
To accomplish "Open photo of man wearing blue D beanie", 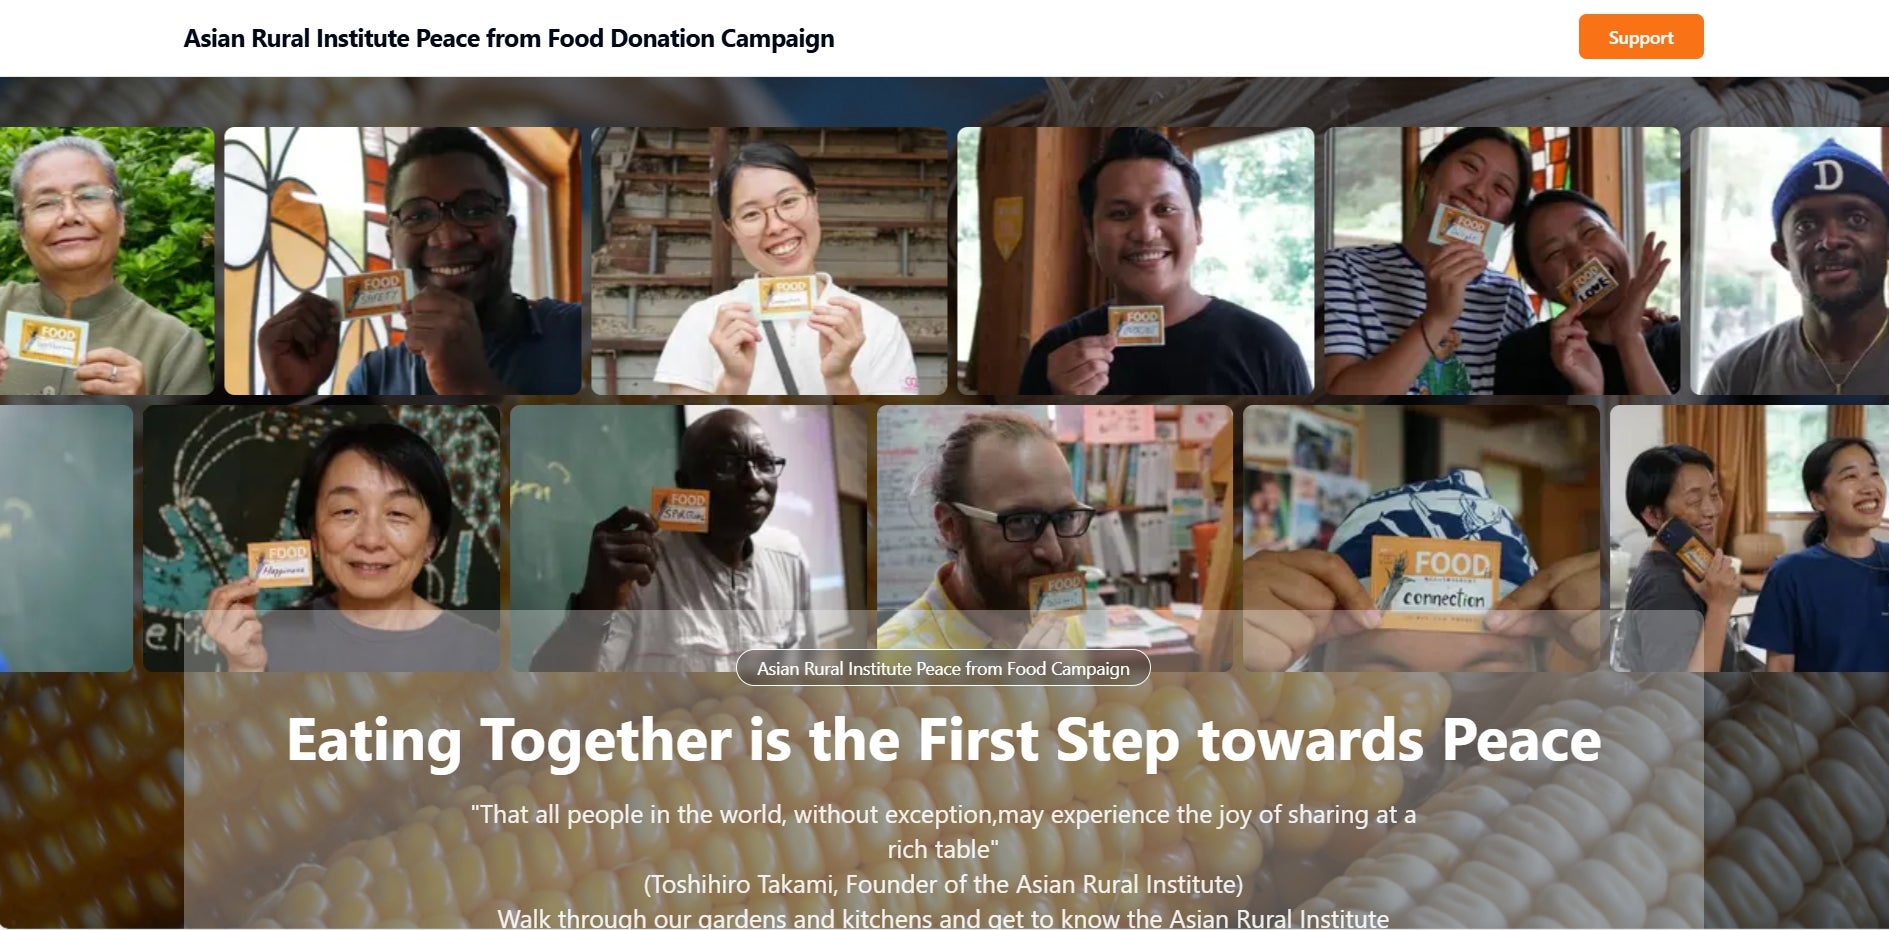I will click(x=1790, y=261).
